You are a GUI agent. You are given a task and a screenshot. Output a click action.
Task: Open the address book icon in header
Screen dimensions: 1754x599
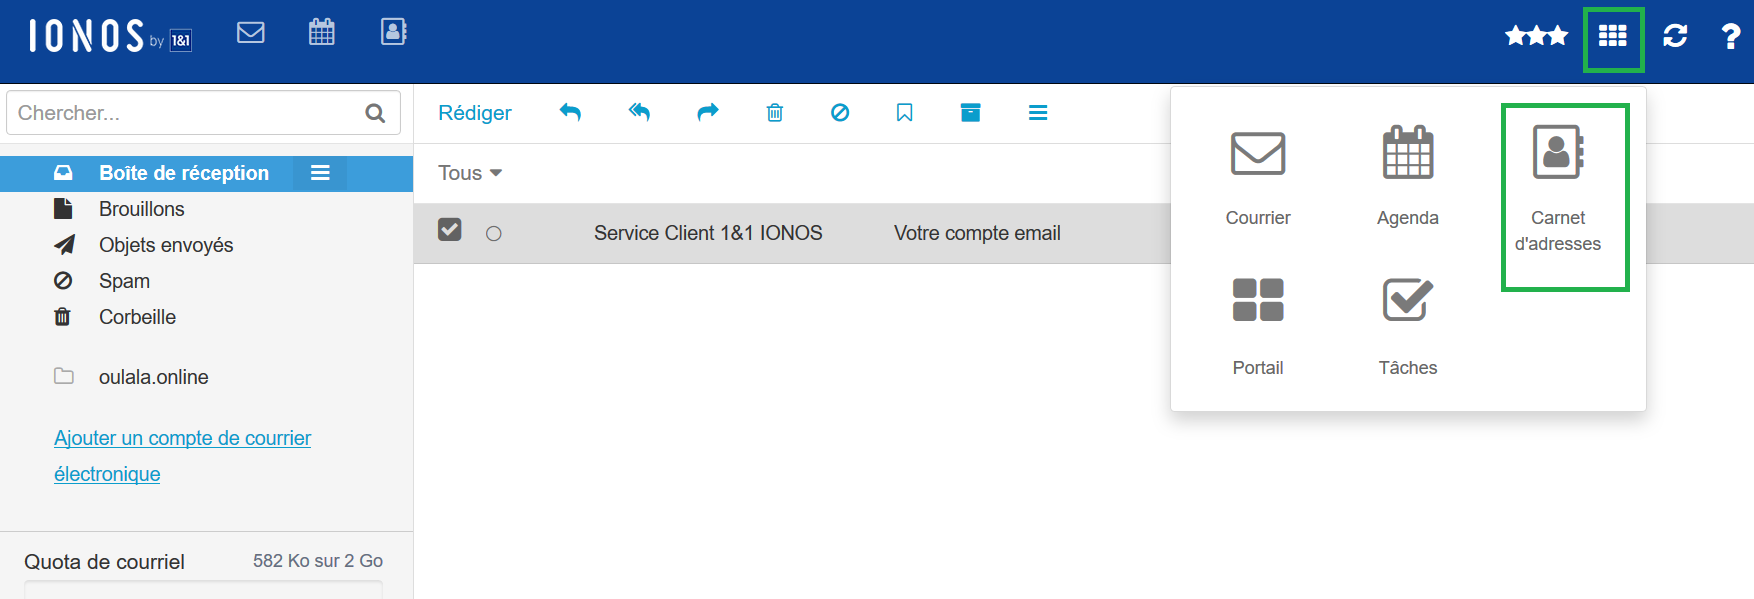394,32
